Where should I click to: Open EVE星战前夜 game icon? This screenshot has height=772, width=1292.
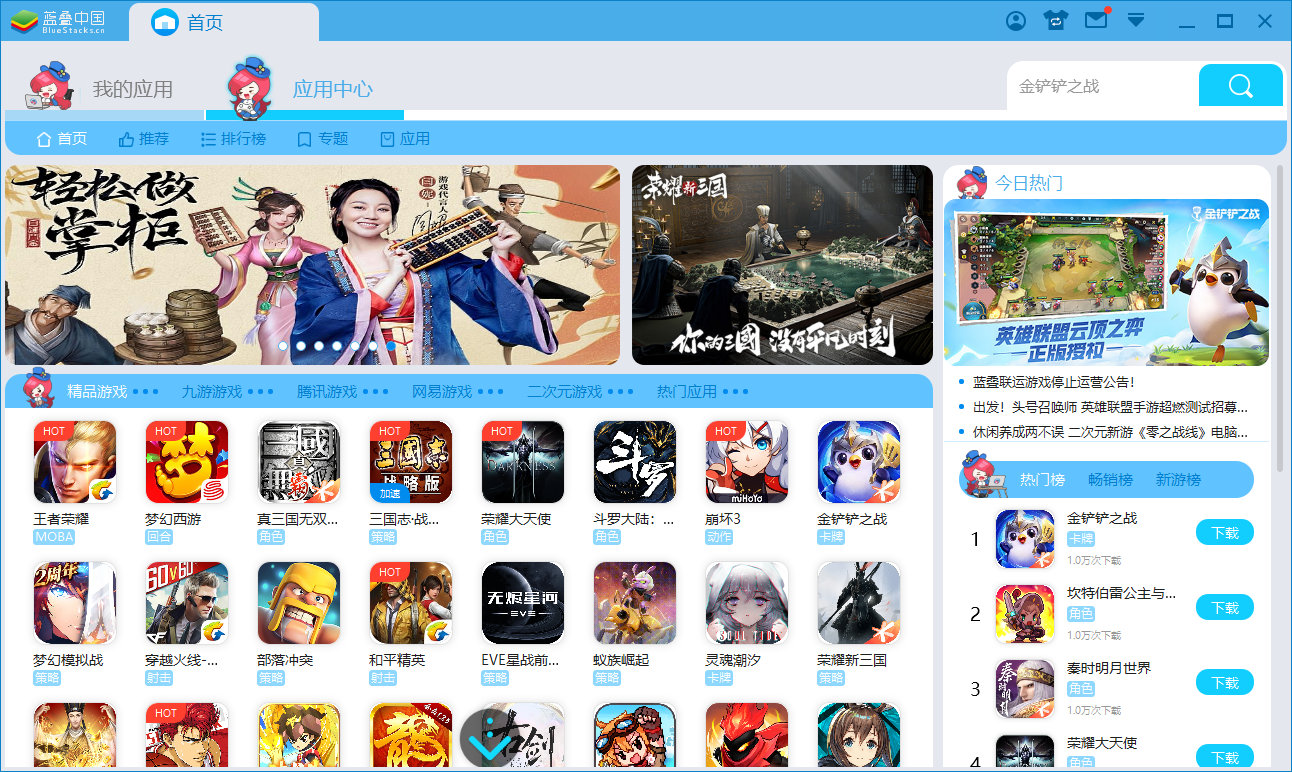coord(523,603)
